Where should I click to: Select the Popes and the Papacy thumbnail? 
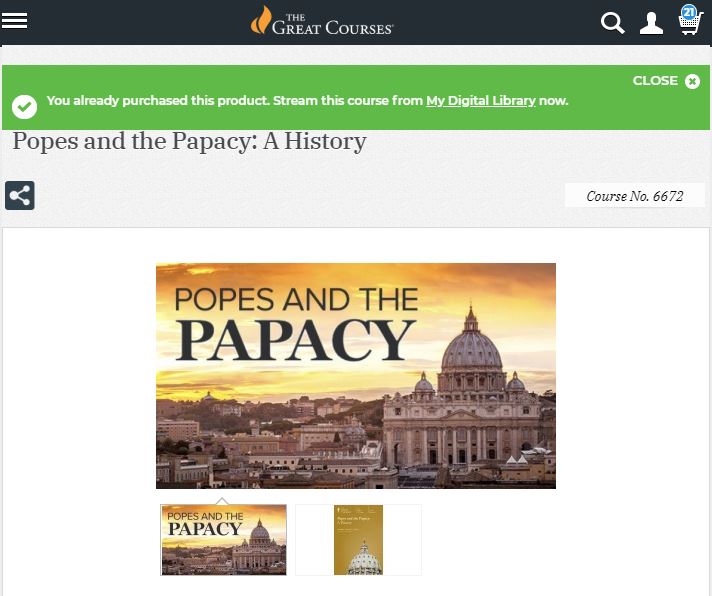coord(223,540)
